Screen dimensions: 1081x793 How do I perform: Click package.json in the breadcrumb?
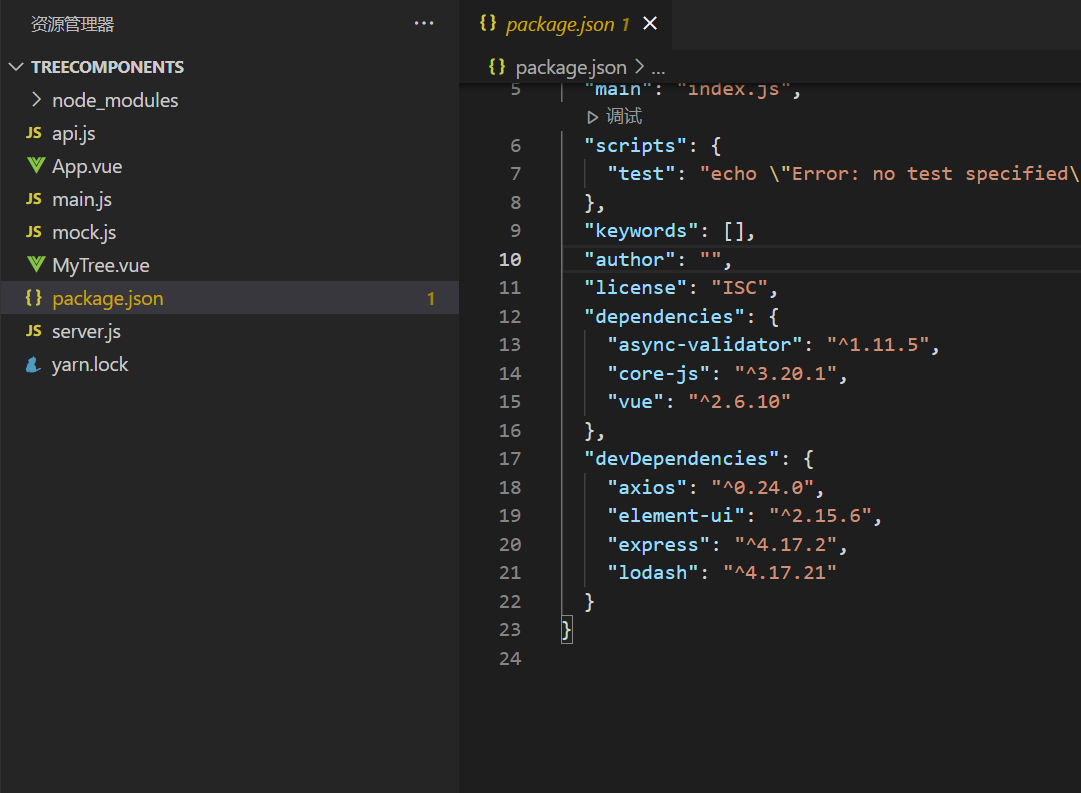(570, 67)
